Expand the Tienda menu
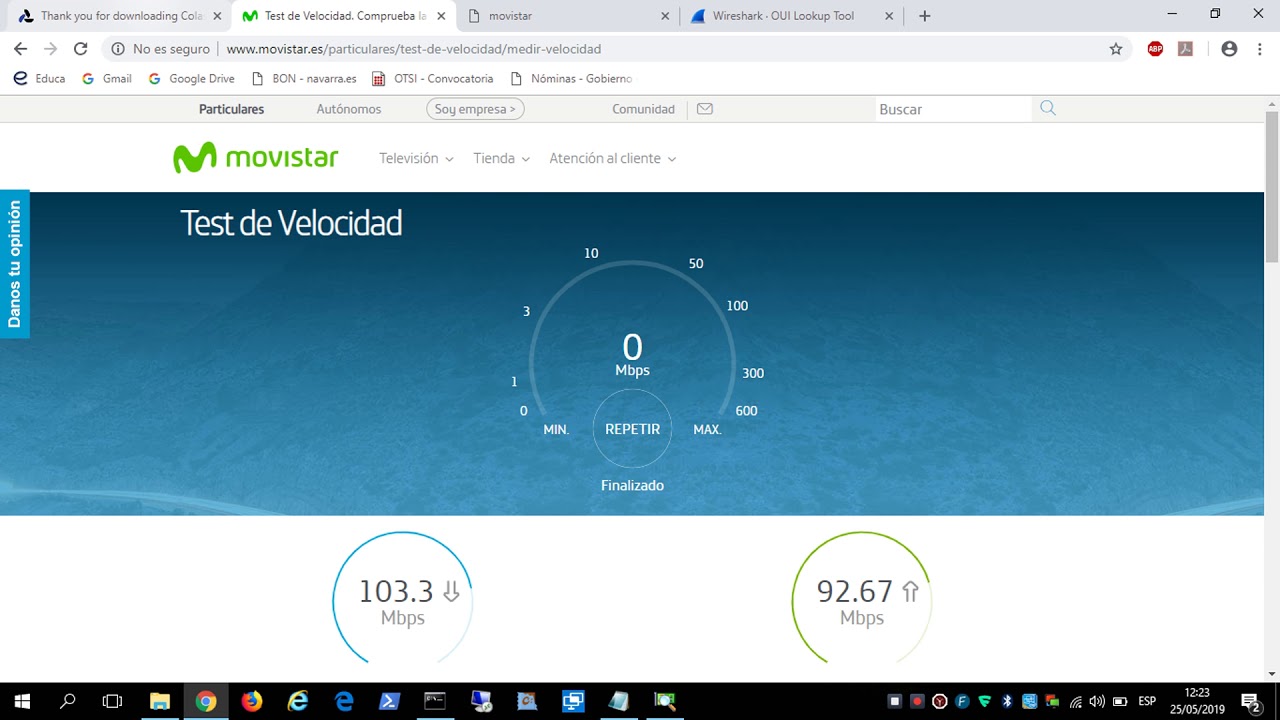This screenshot has height=720, width=1280. [501, 158]
